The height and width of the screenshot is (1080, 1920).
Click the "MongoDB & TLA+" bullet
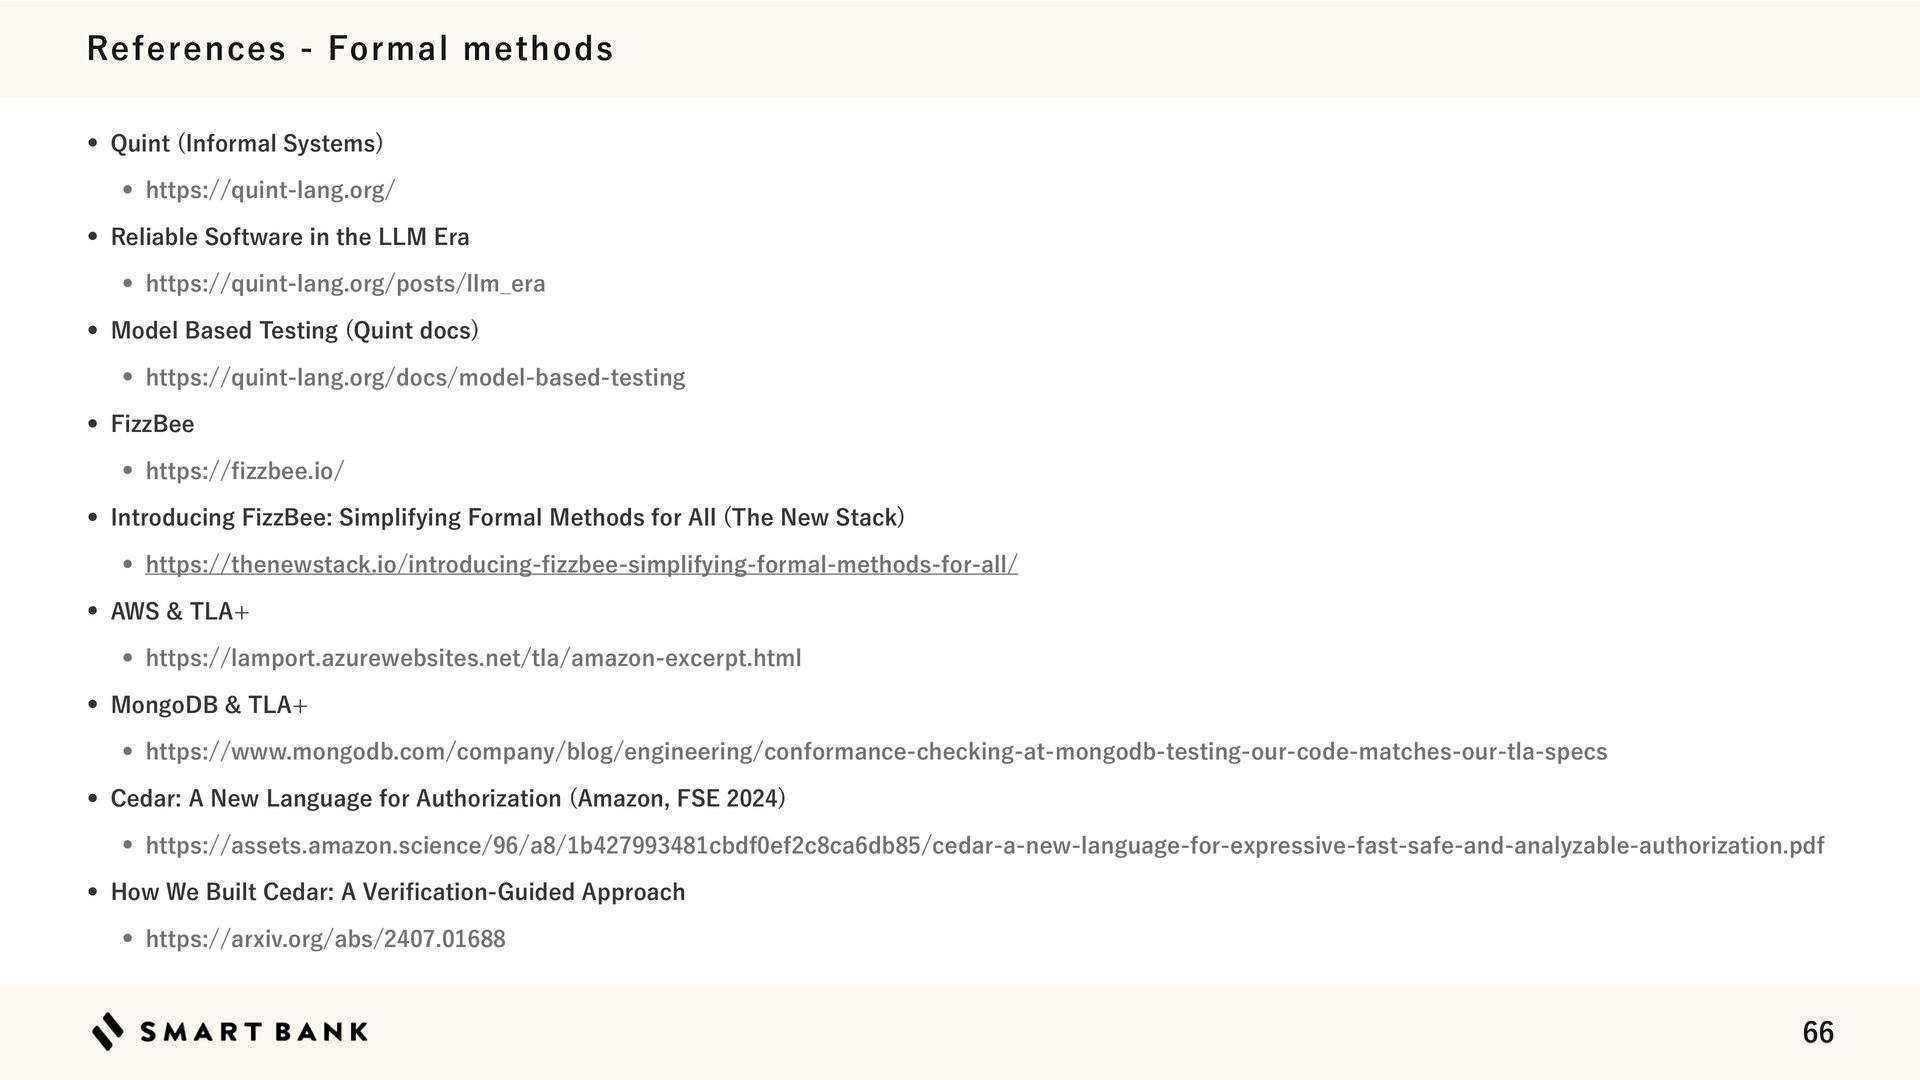[x=209, y=705]
